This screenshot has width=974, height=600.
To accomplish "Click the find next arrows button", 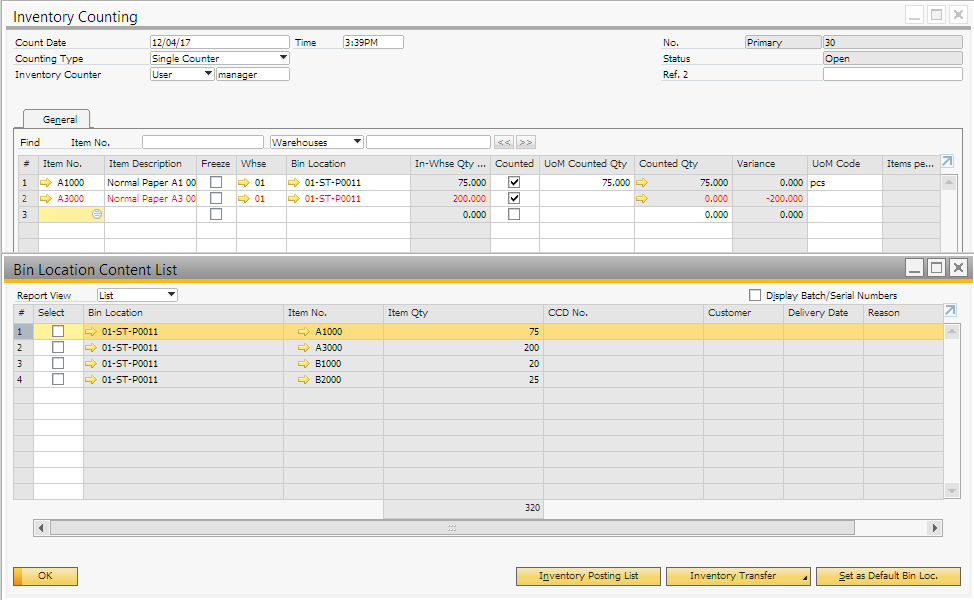I will coord(526,143).
